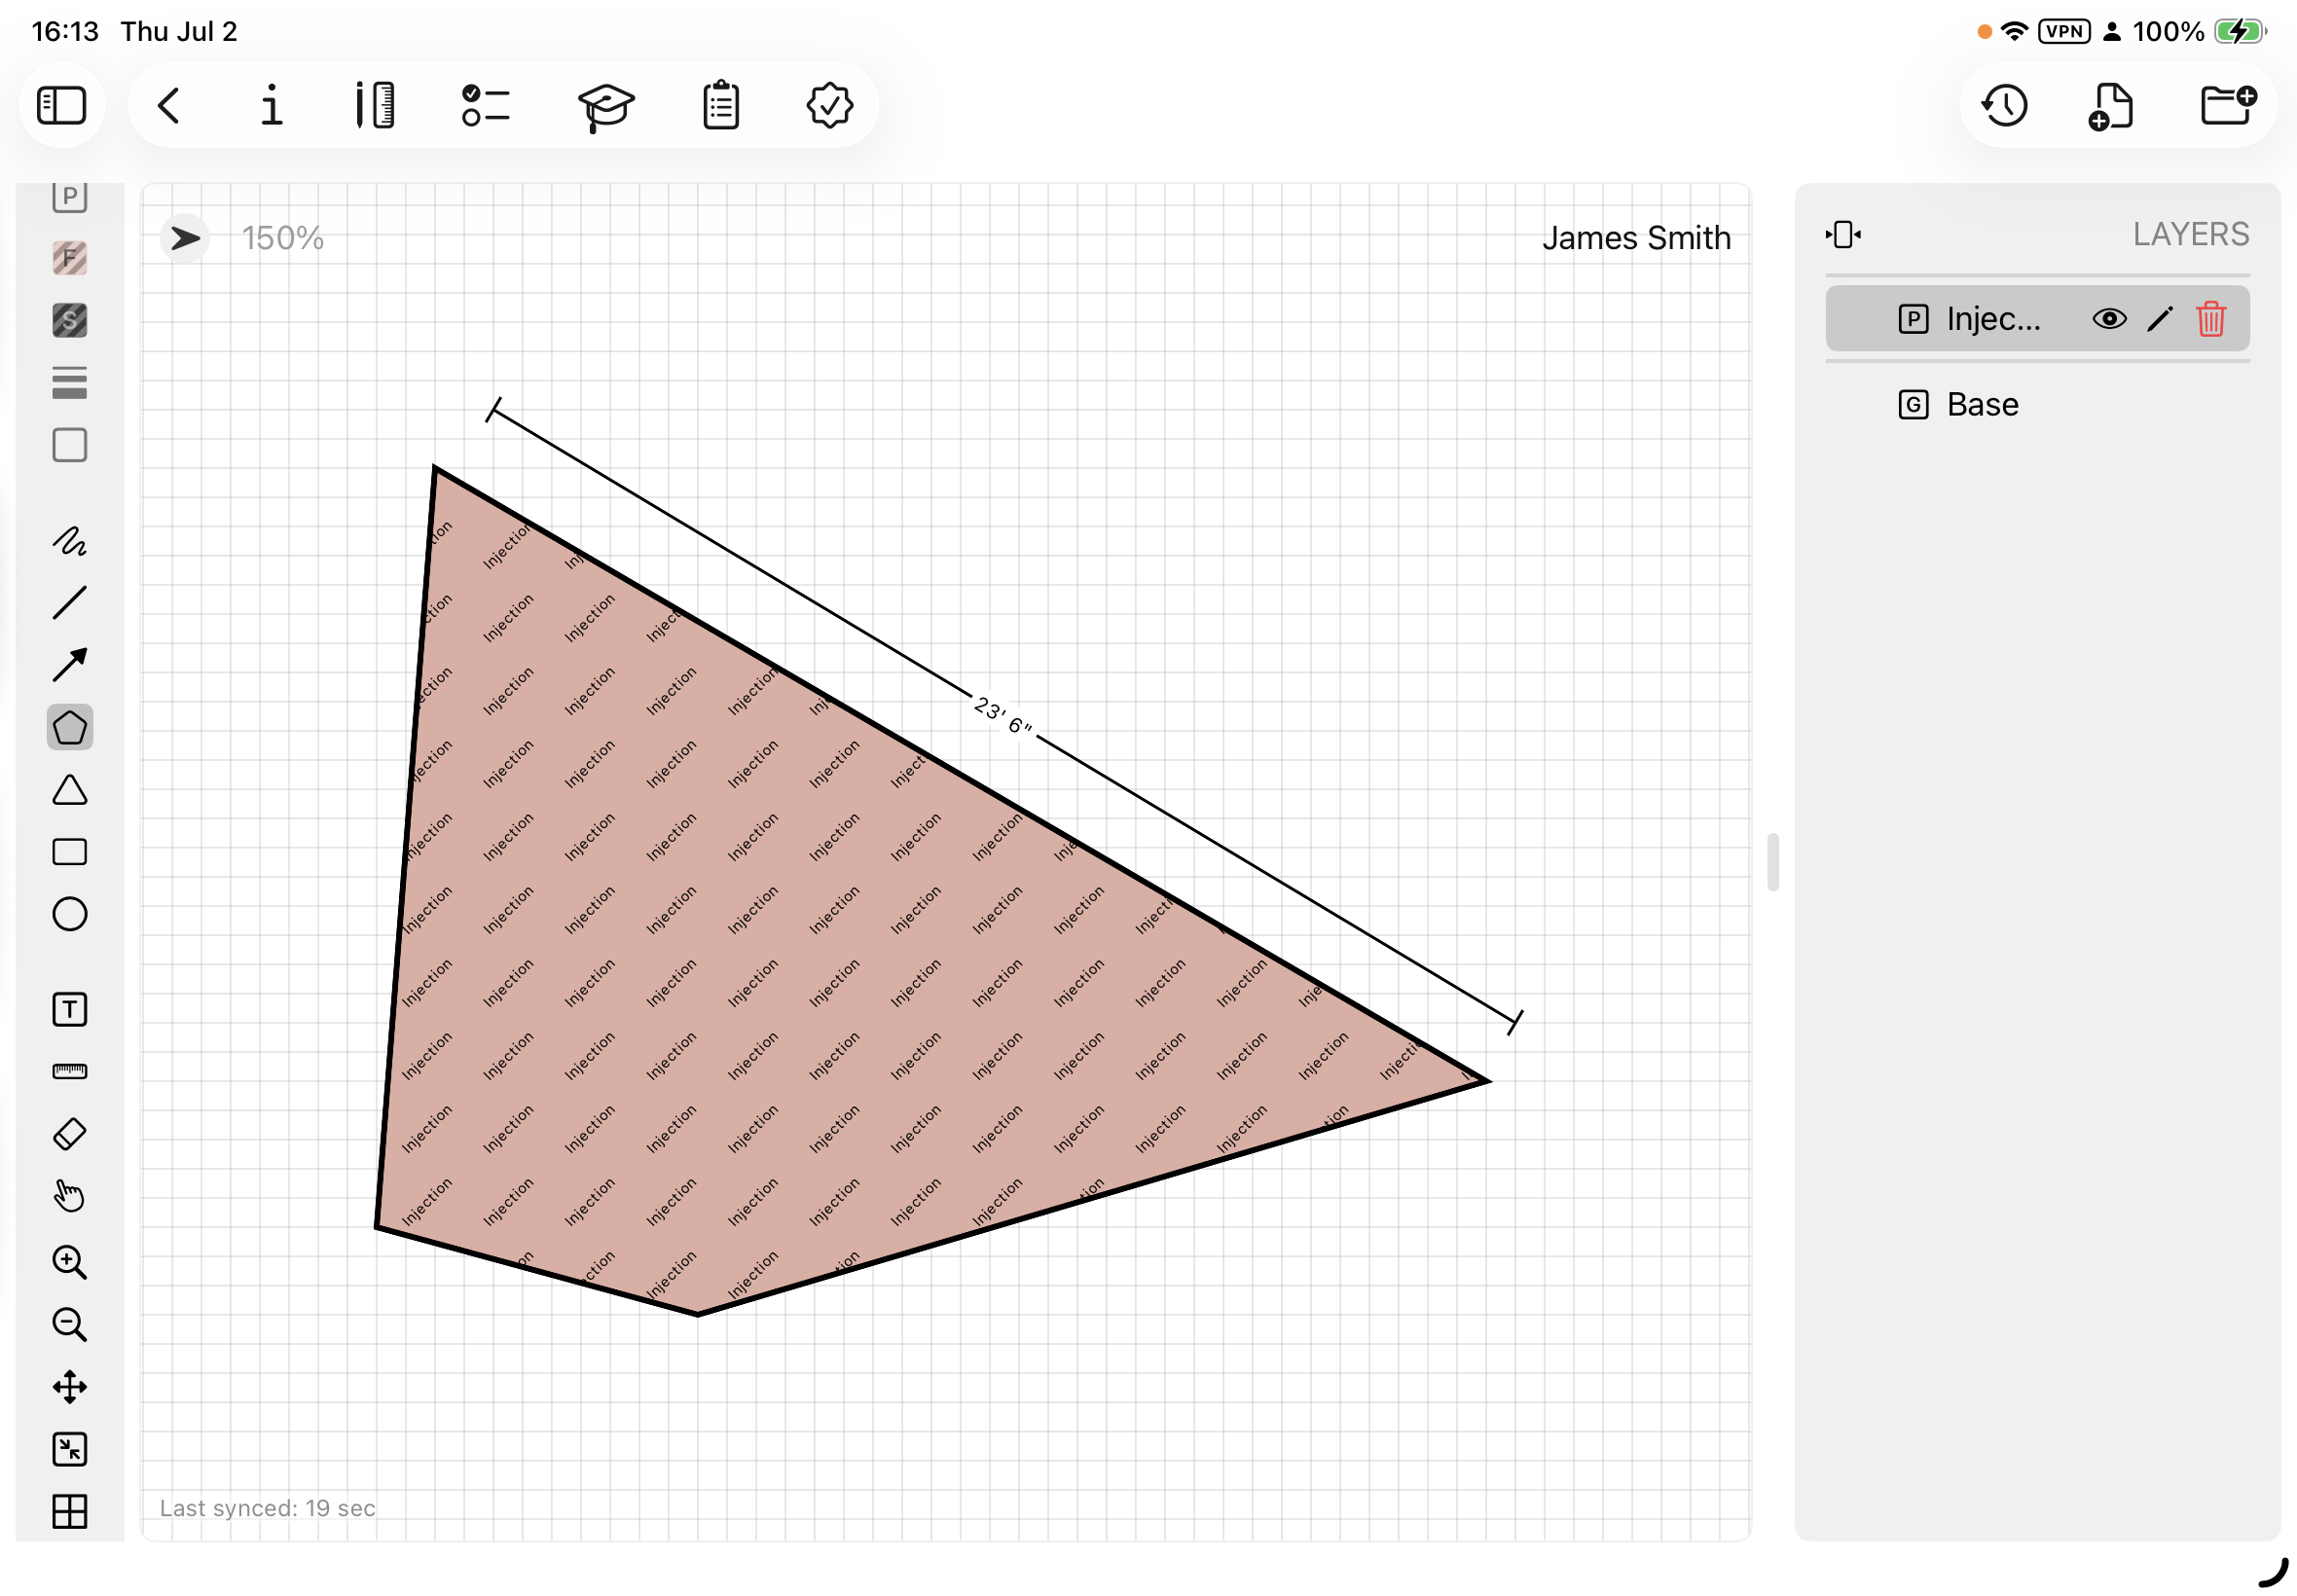Select the measurement ruler tool
Image resolution: width=2297 pixels, height=1596 pixels.
tap(70, 1072)
